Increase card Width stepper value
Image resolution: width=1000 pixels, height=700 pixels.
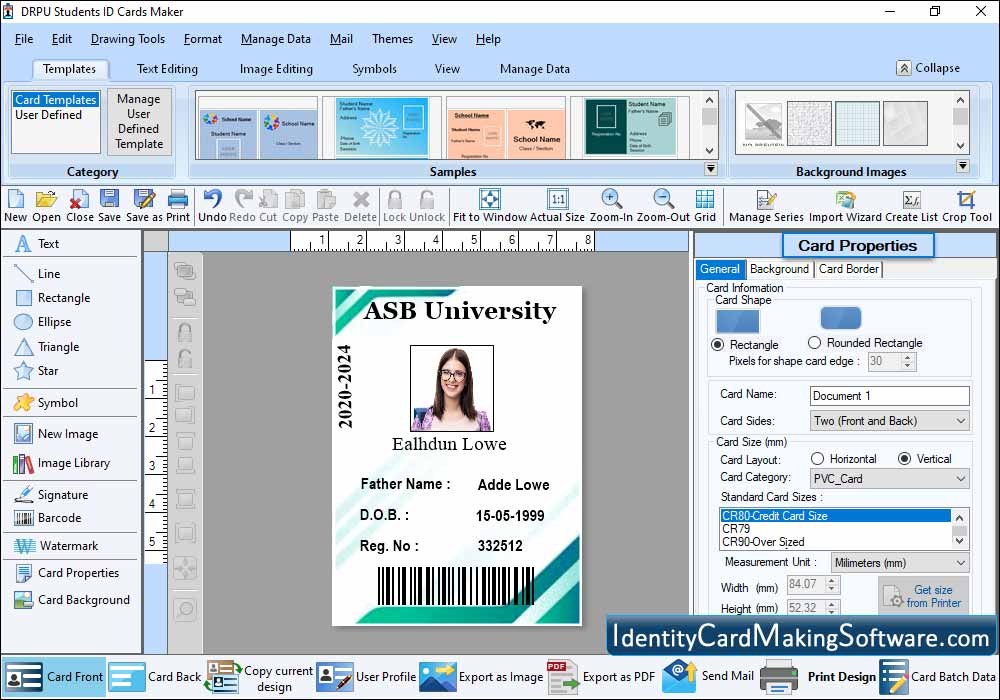832,580
